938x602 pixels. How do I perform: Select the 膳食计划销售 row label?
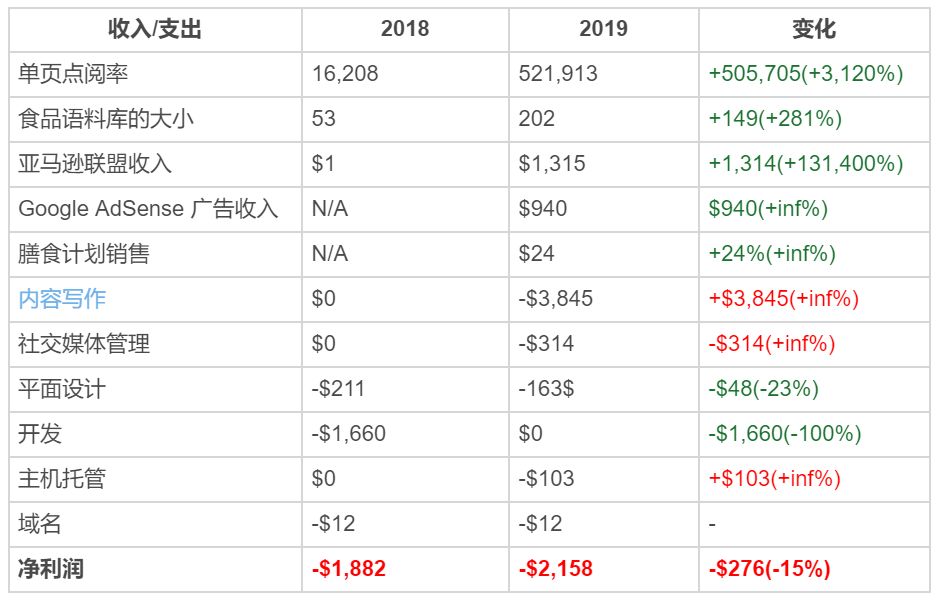[84, 254]
